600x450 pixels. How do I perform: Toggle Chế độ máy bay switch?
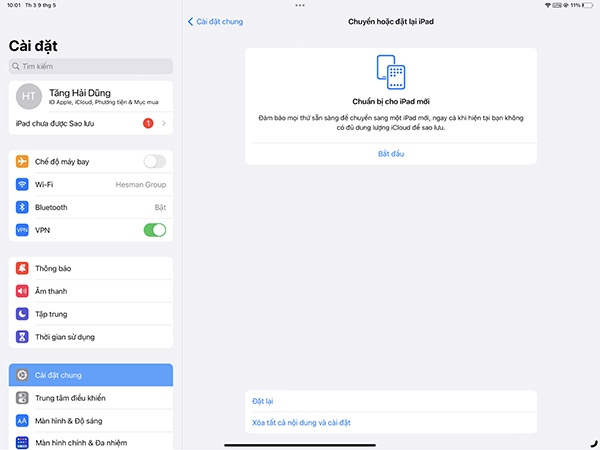coord(154,161)
